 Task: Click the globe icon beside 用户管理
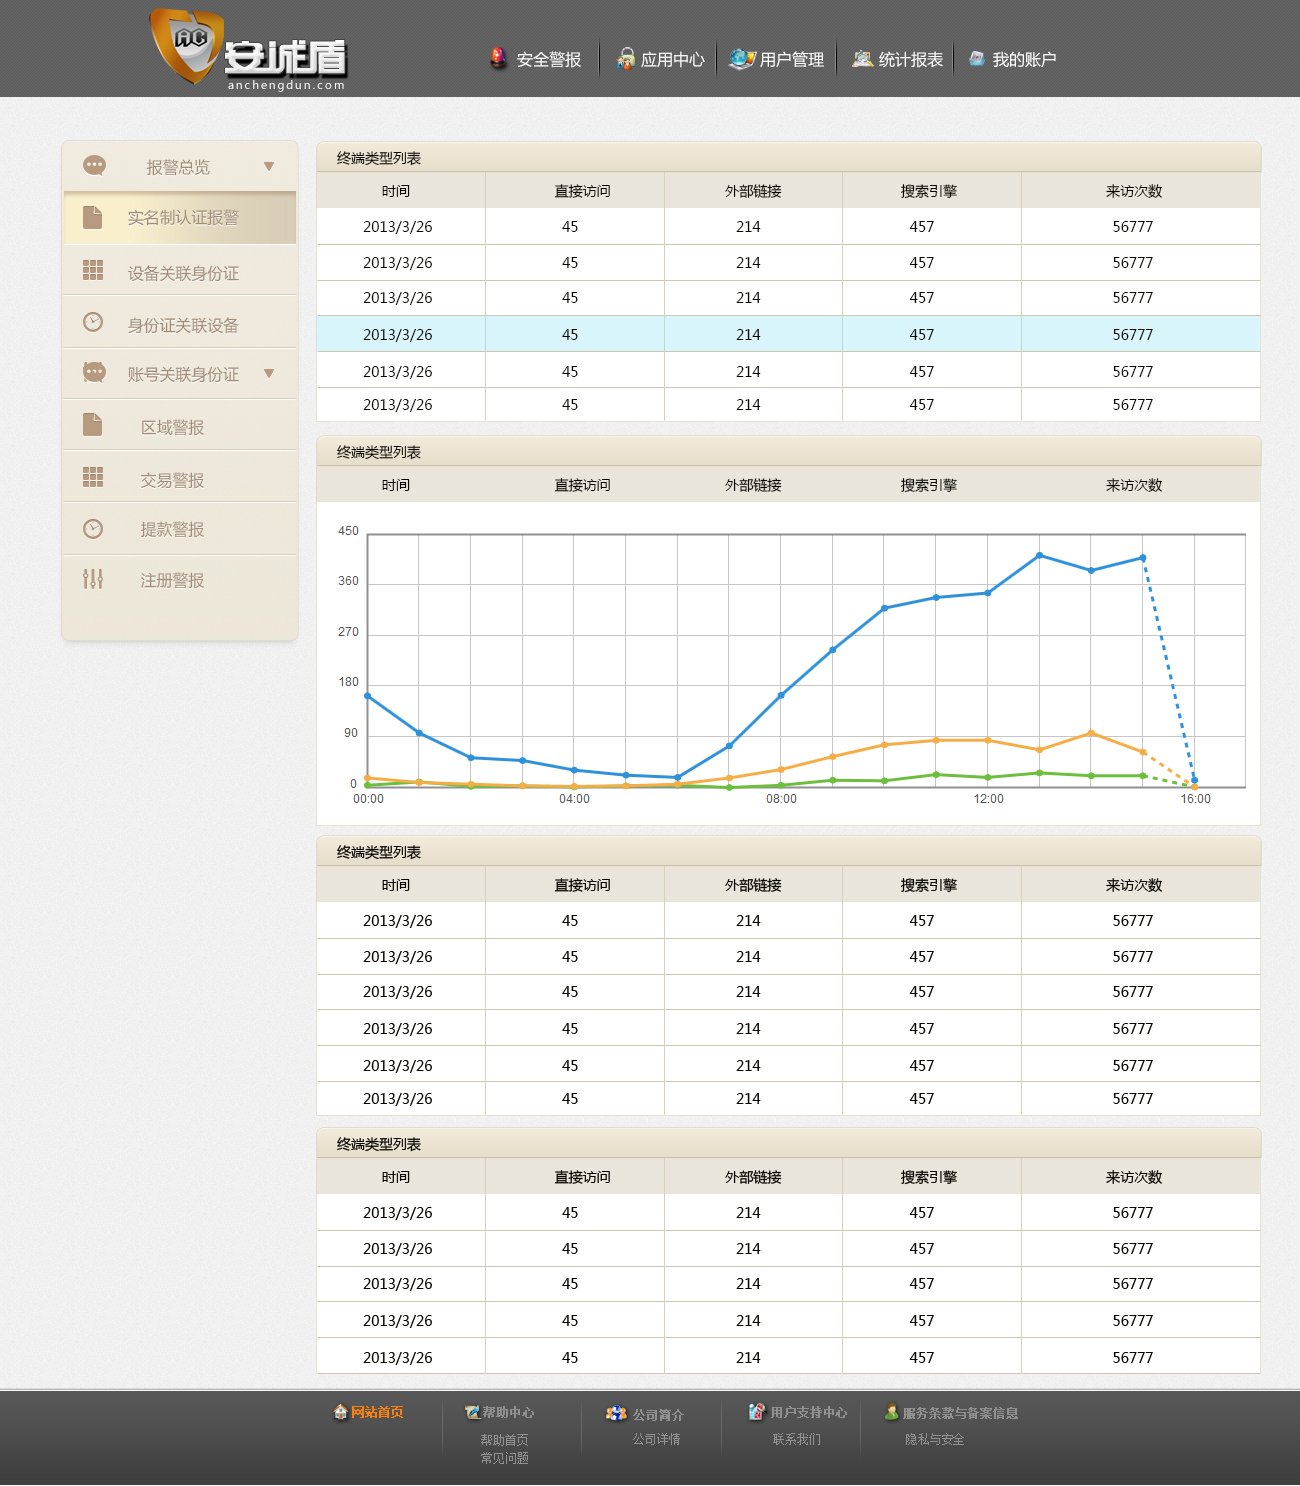742,59
